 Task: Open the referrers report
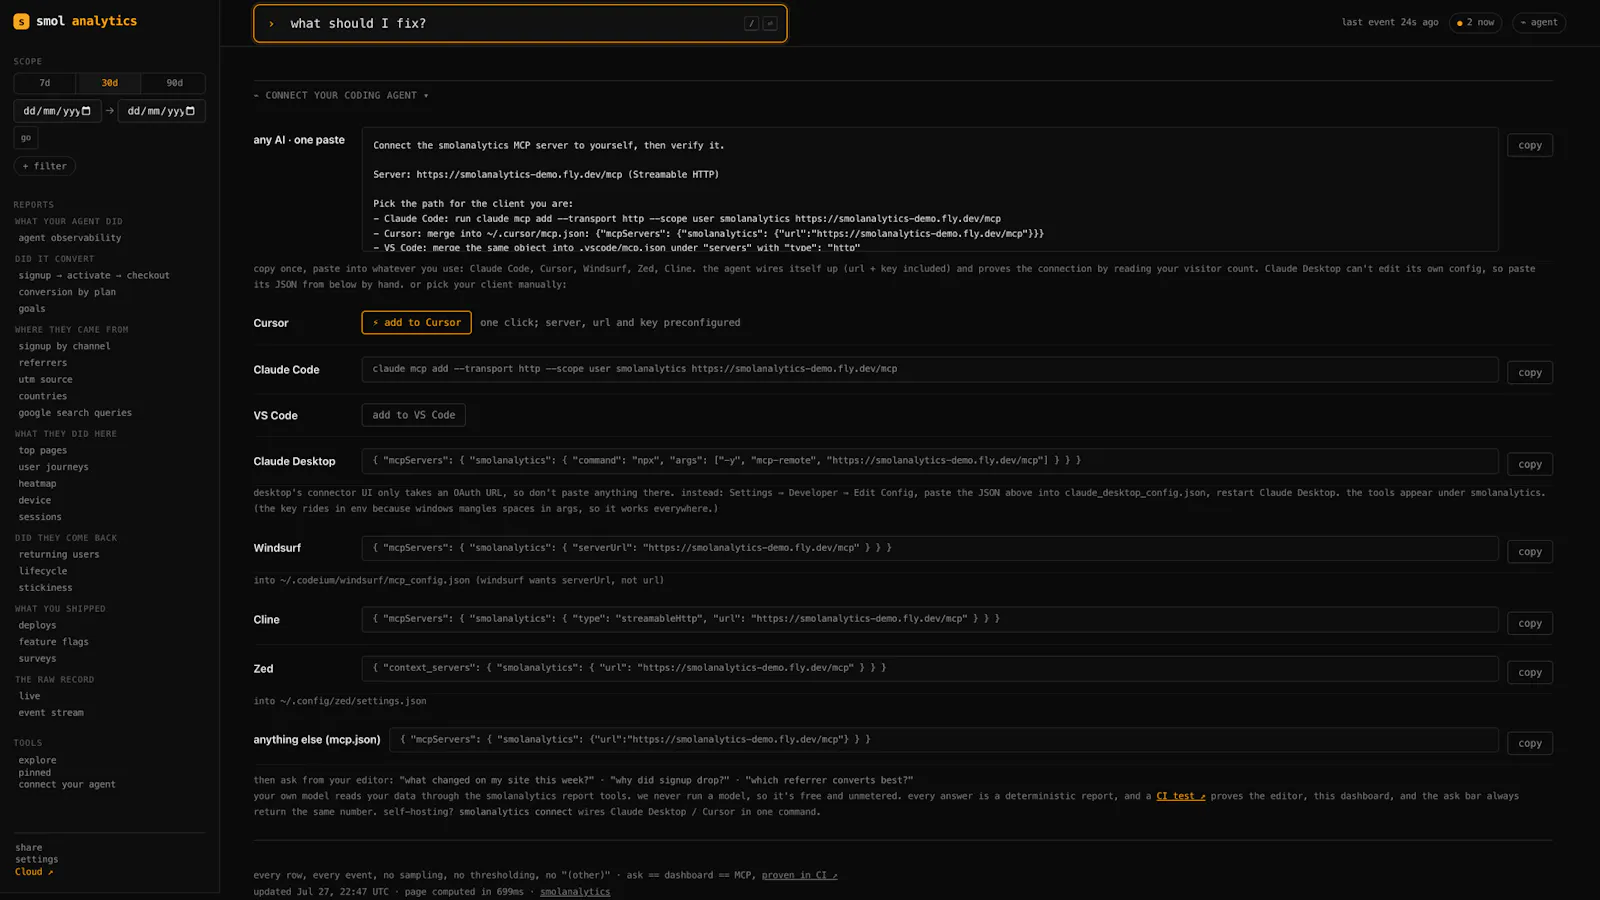pyautogui.click(x=43, y=363)
